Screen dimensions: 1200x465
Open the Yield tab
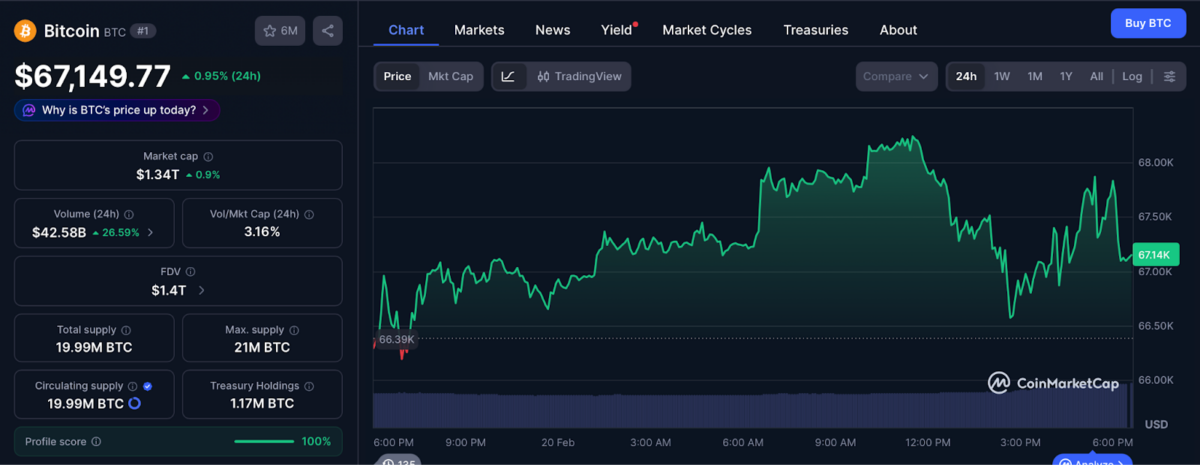[x=617, y=30]
